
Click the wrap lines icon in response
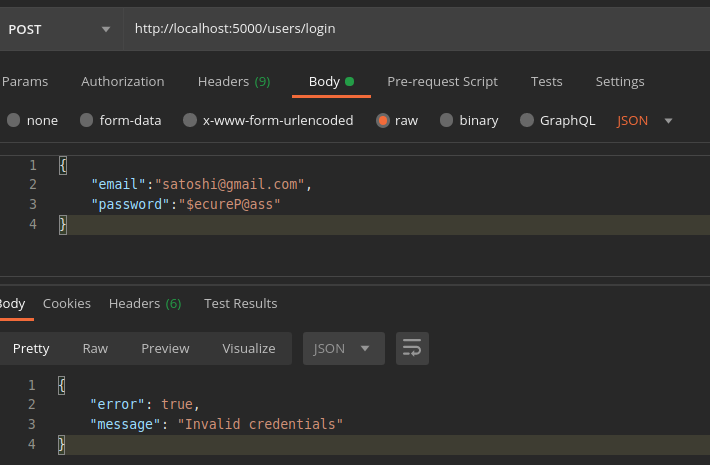[411, 348]
